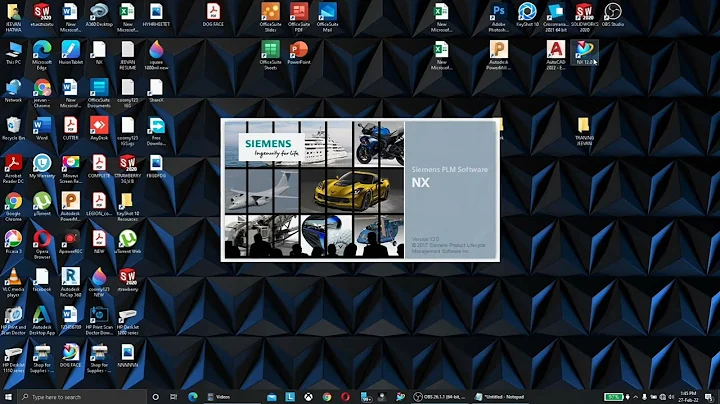Select the PowerPoint desktop shortcut
The width and height of the screenshot is (720, 404).
click(x=299, y=53)
